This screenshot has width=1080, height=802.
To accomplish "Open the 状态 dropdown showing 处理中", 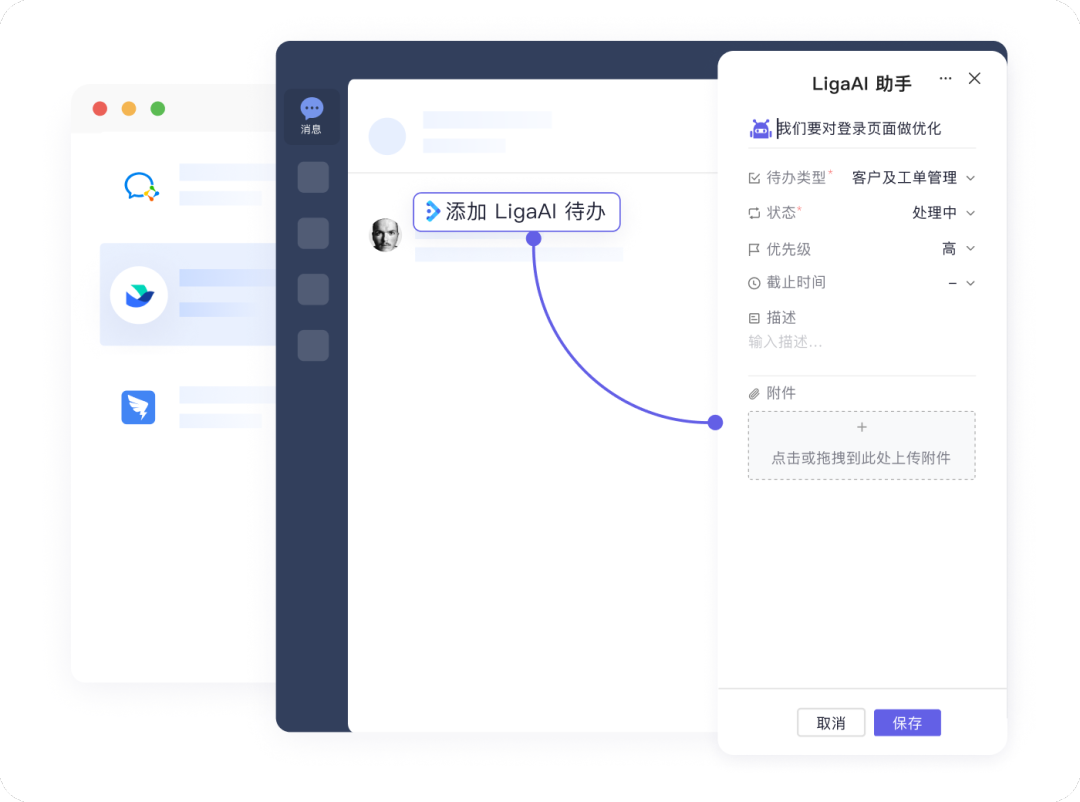I will 935,212.
